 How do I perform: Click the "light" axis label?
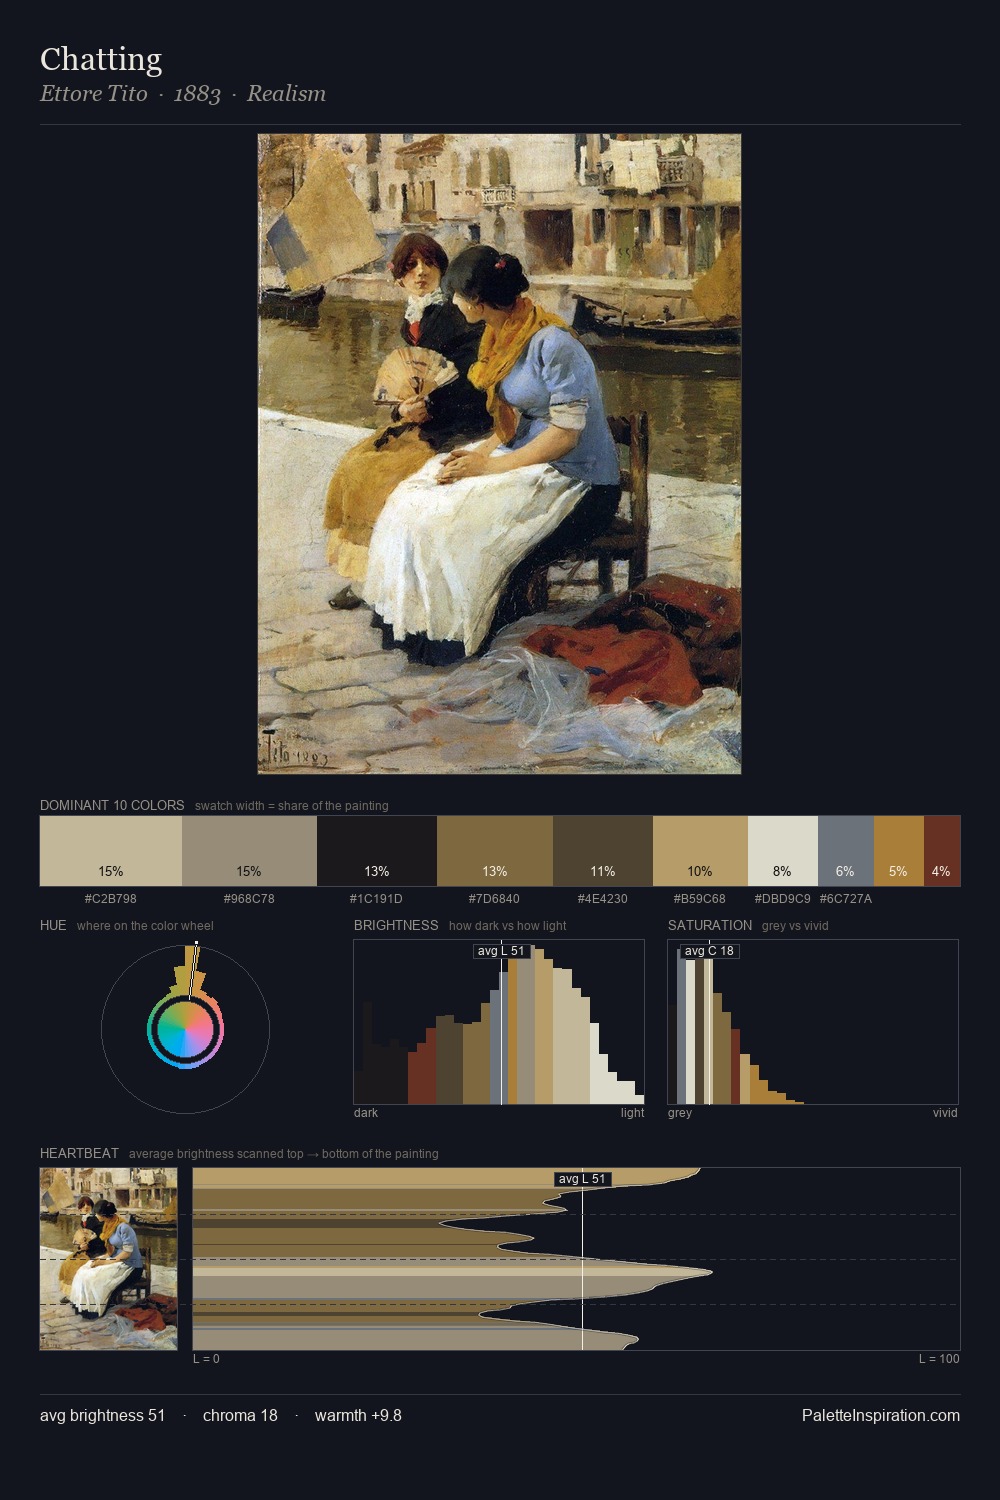[632, 1113]
